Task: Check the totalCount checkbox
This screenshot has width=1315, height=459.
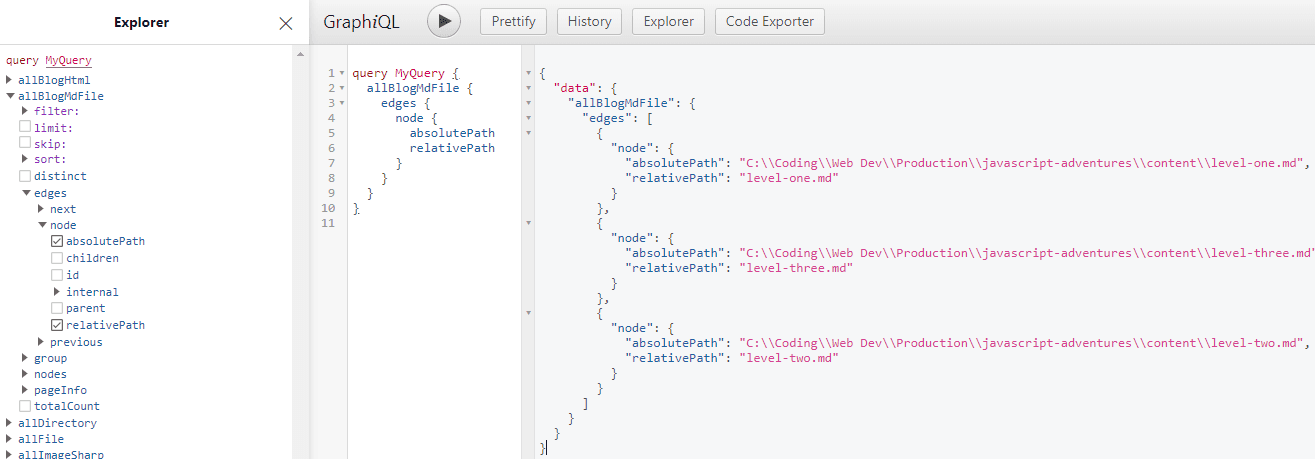Action: (25, 406)
